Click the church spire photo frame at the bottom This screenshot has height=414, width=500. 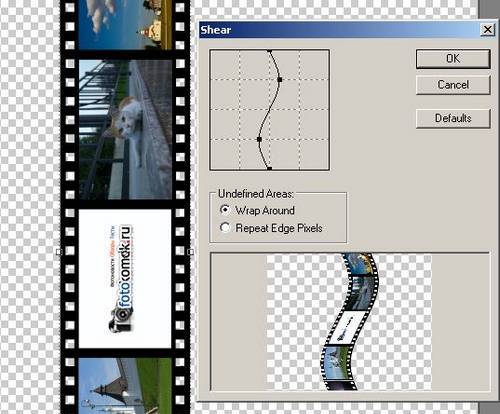click(x=125, y=386)
